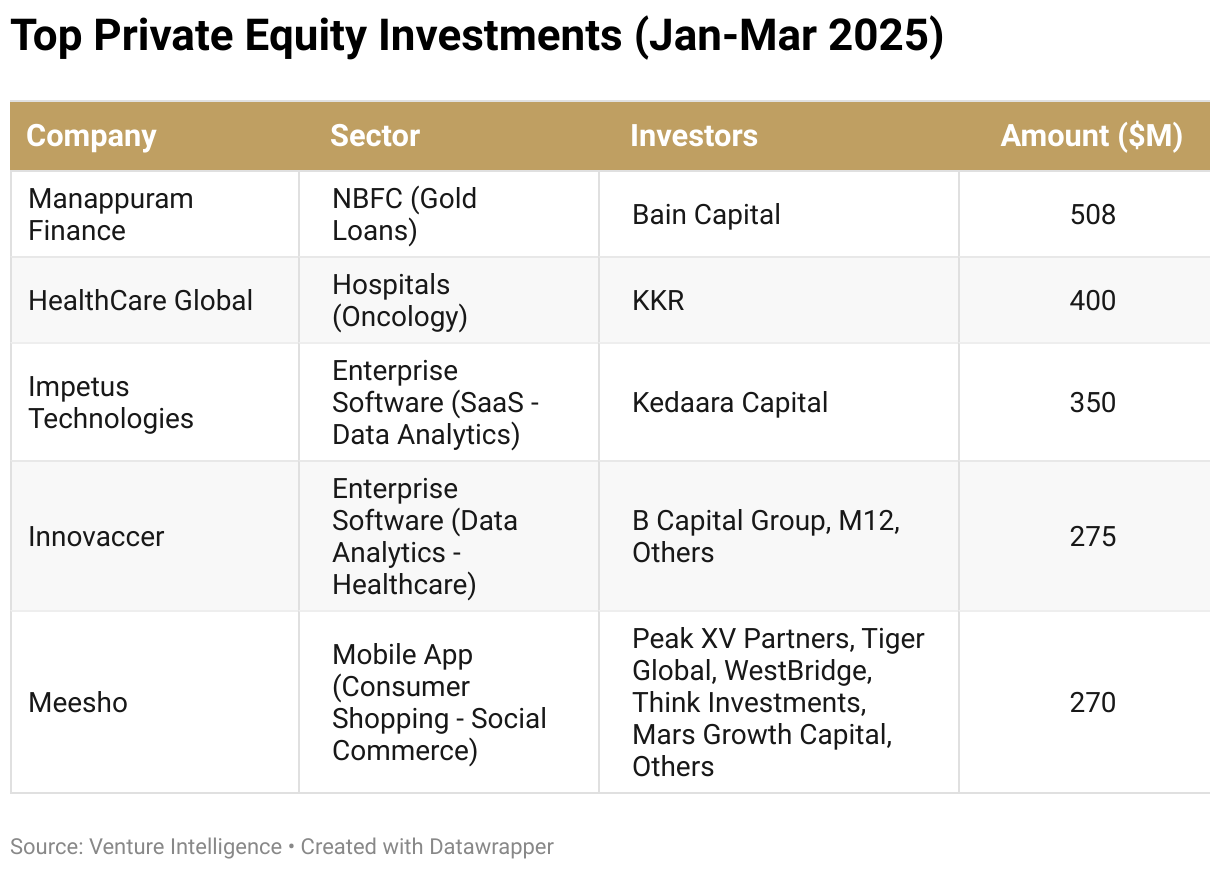Screen dimensions: 1220x870
Task: Select the Innovaccer company cell
Action: tap(96, 536)
